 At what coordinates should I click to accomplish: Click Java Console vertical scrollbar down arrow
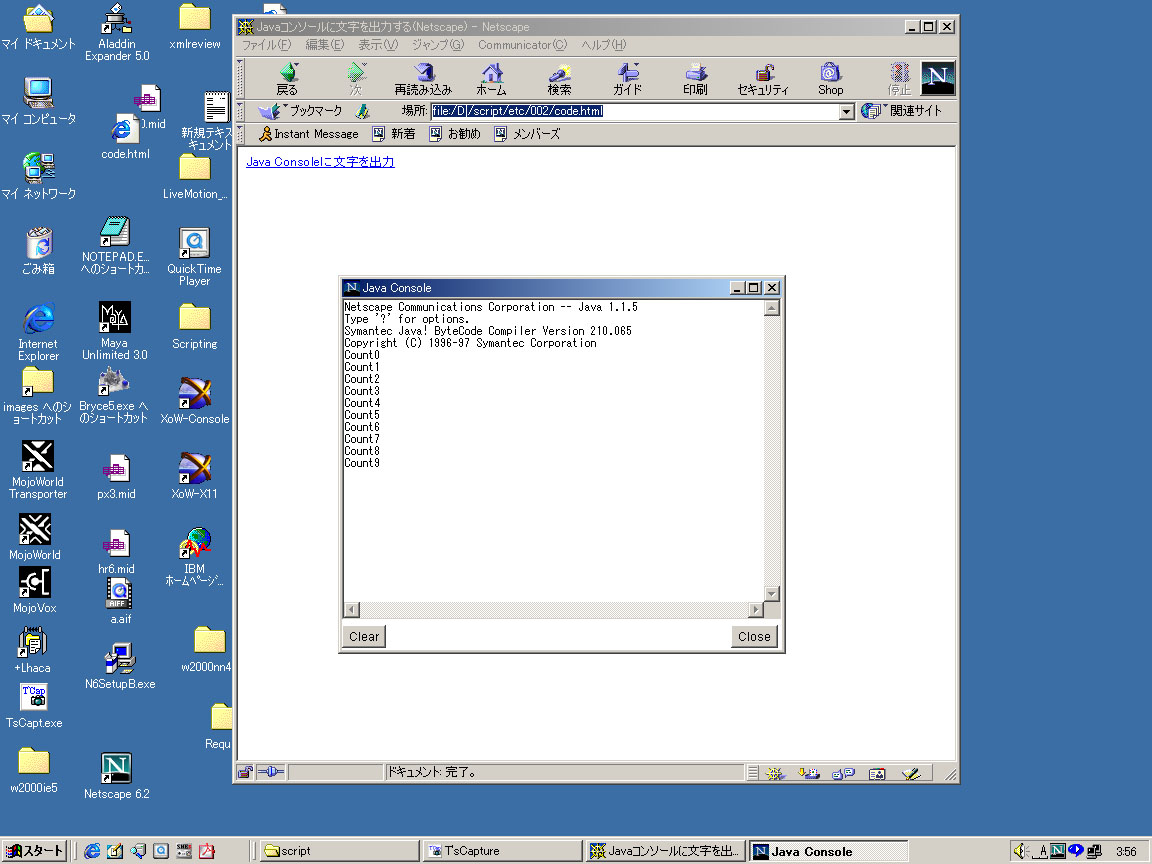point(771,594)
